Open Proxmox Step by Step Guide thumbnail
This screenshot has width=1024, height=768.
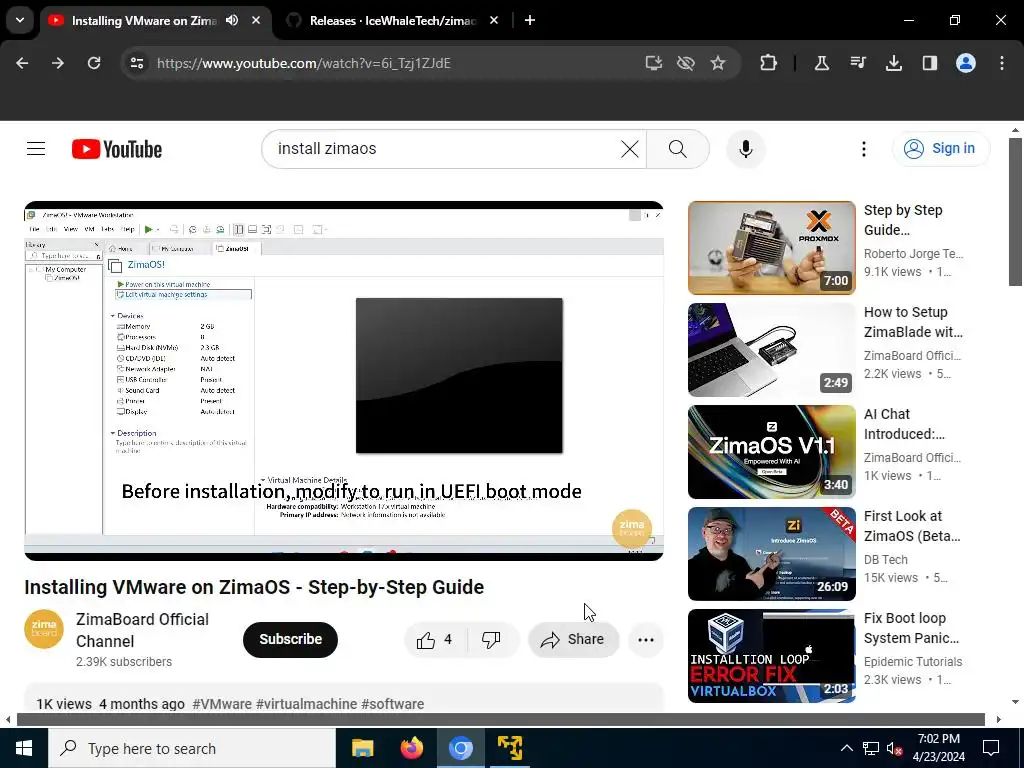pos(771,248)
